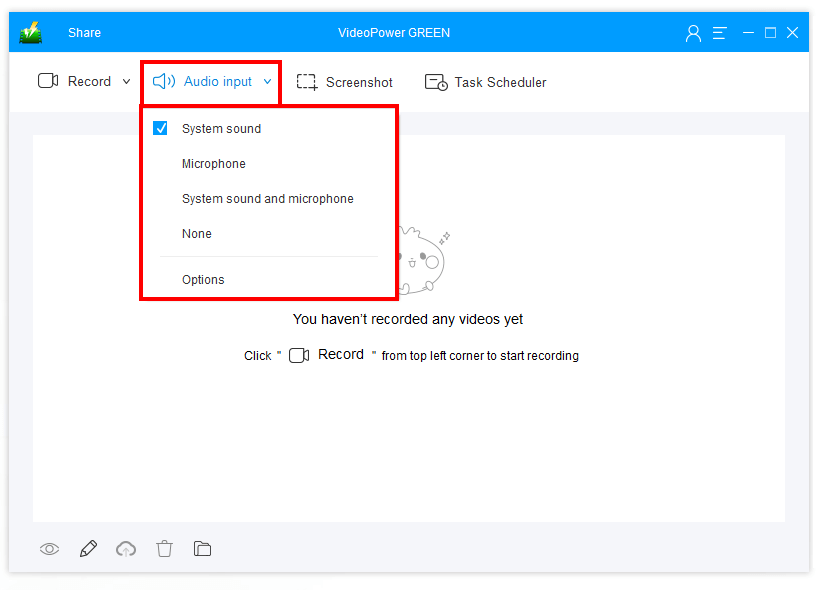This screenshot has width=821, height=590.
Task: Open audio Options from the menu
Action: click(x=203, y=280)
